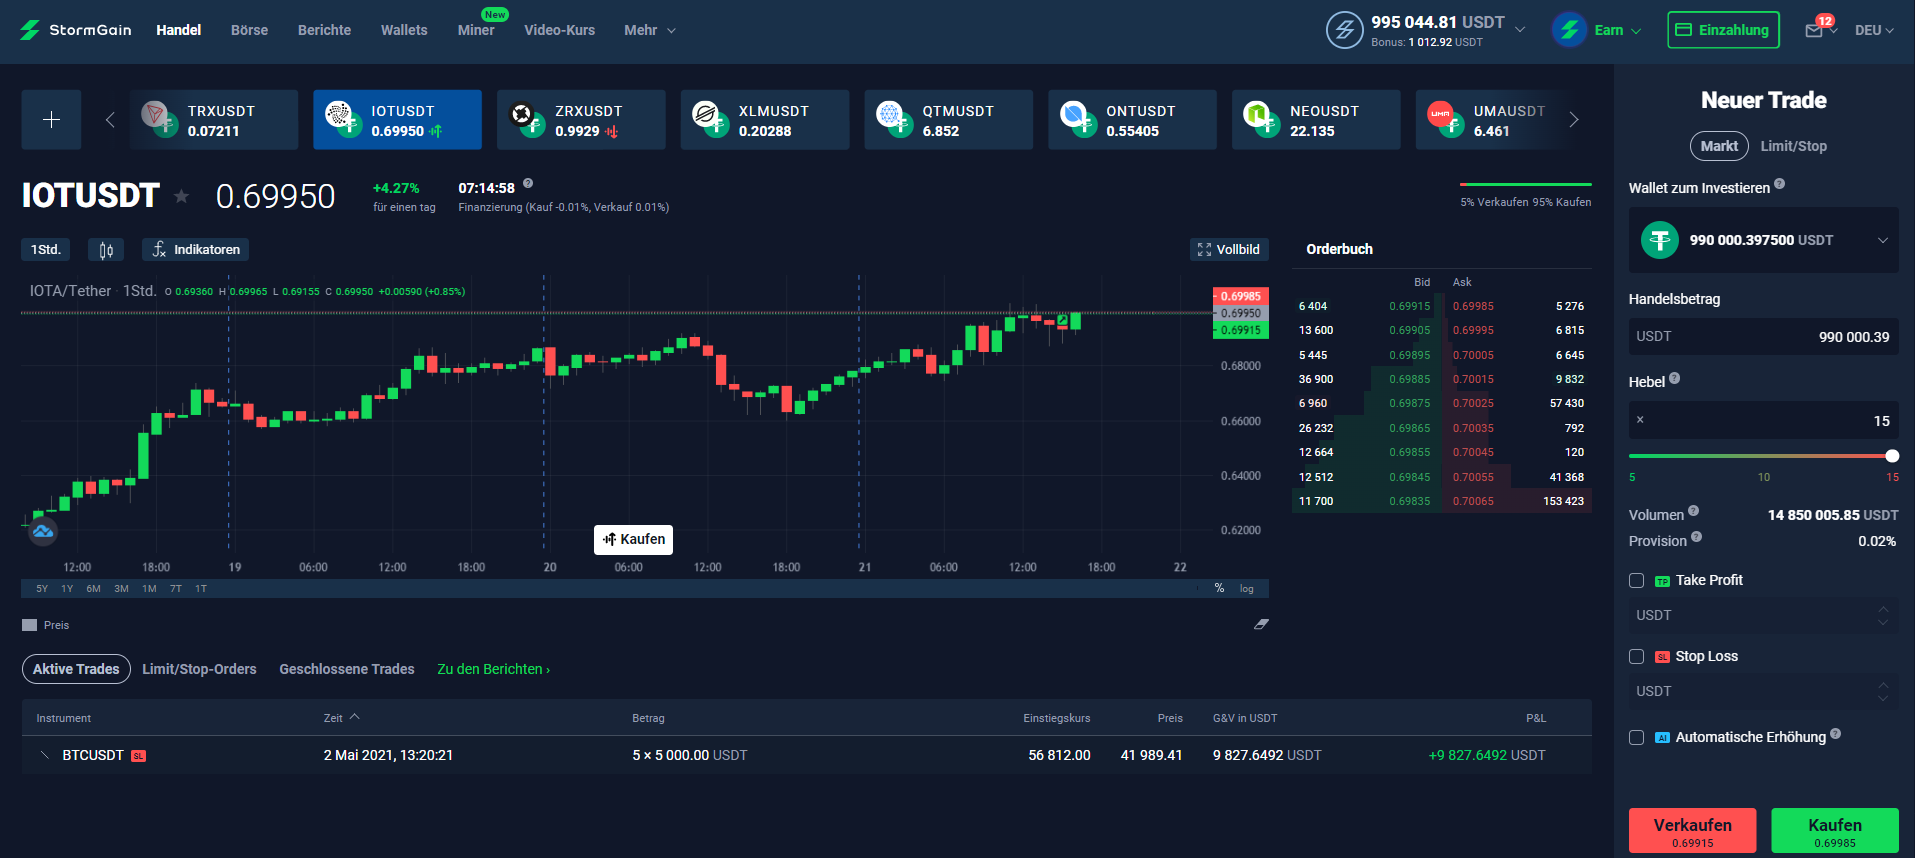Open the Berichte page
This screenshot has width=1915, height=858.
324,30
